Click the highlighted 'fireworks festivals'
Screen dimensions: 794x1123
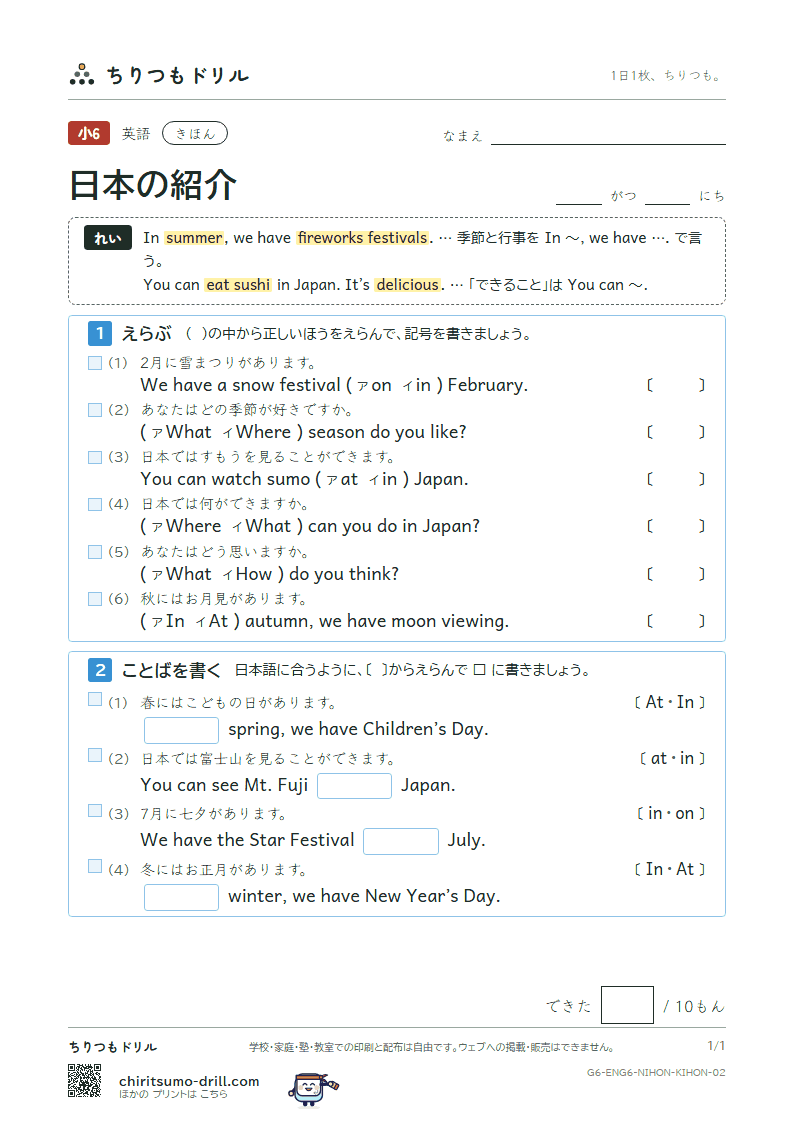(363, 238)
